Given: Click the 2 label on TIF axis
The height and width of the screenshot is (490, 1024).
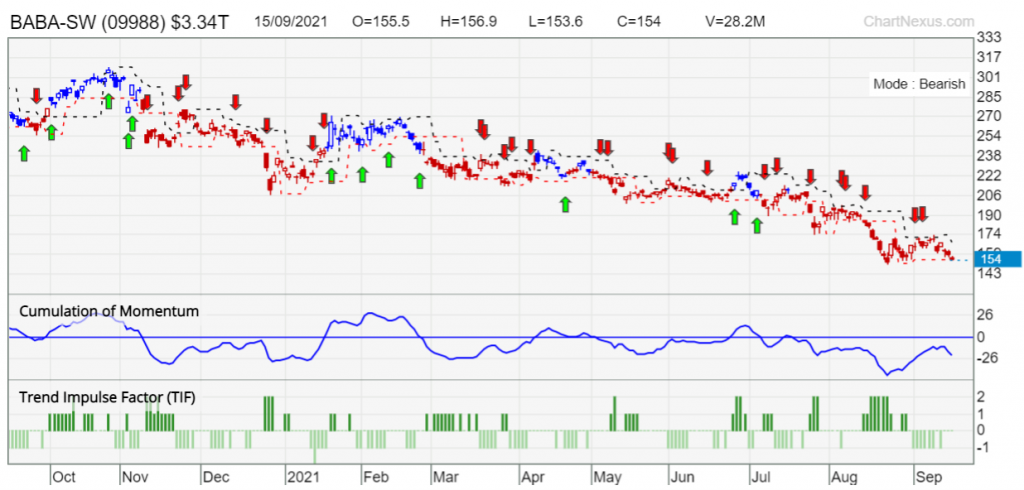Looking at the screenshot, I should click(981, 397).
